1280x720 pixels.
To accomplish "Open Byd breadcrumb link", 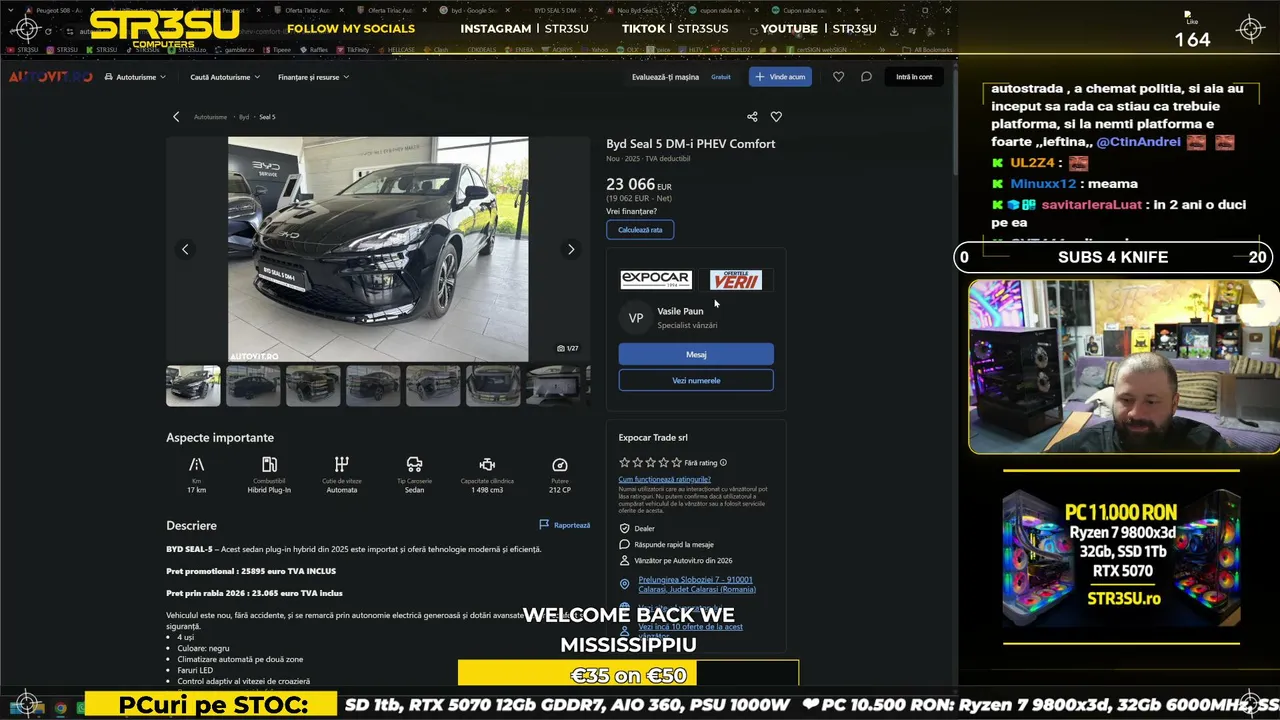I will click(x=244, y=117).
